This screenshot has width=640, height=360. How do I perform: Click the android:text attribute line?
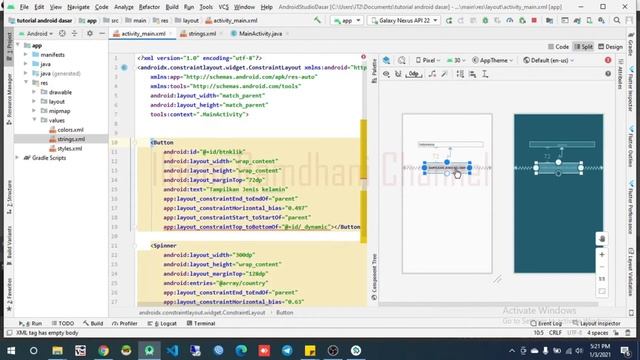(x=226, y=189)
